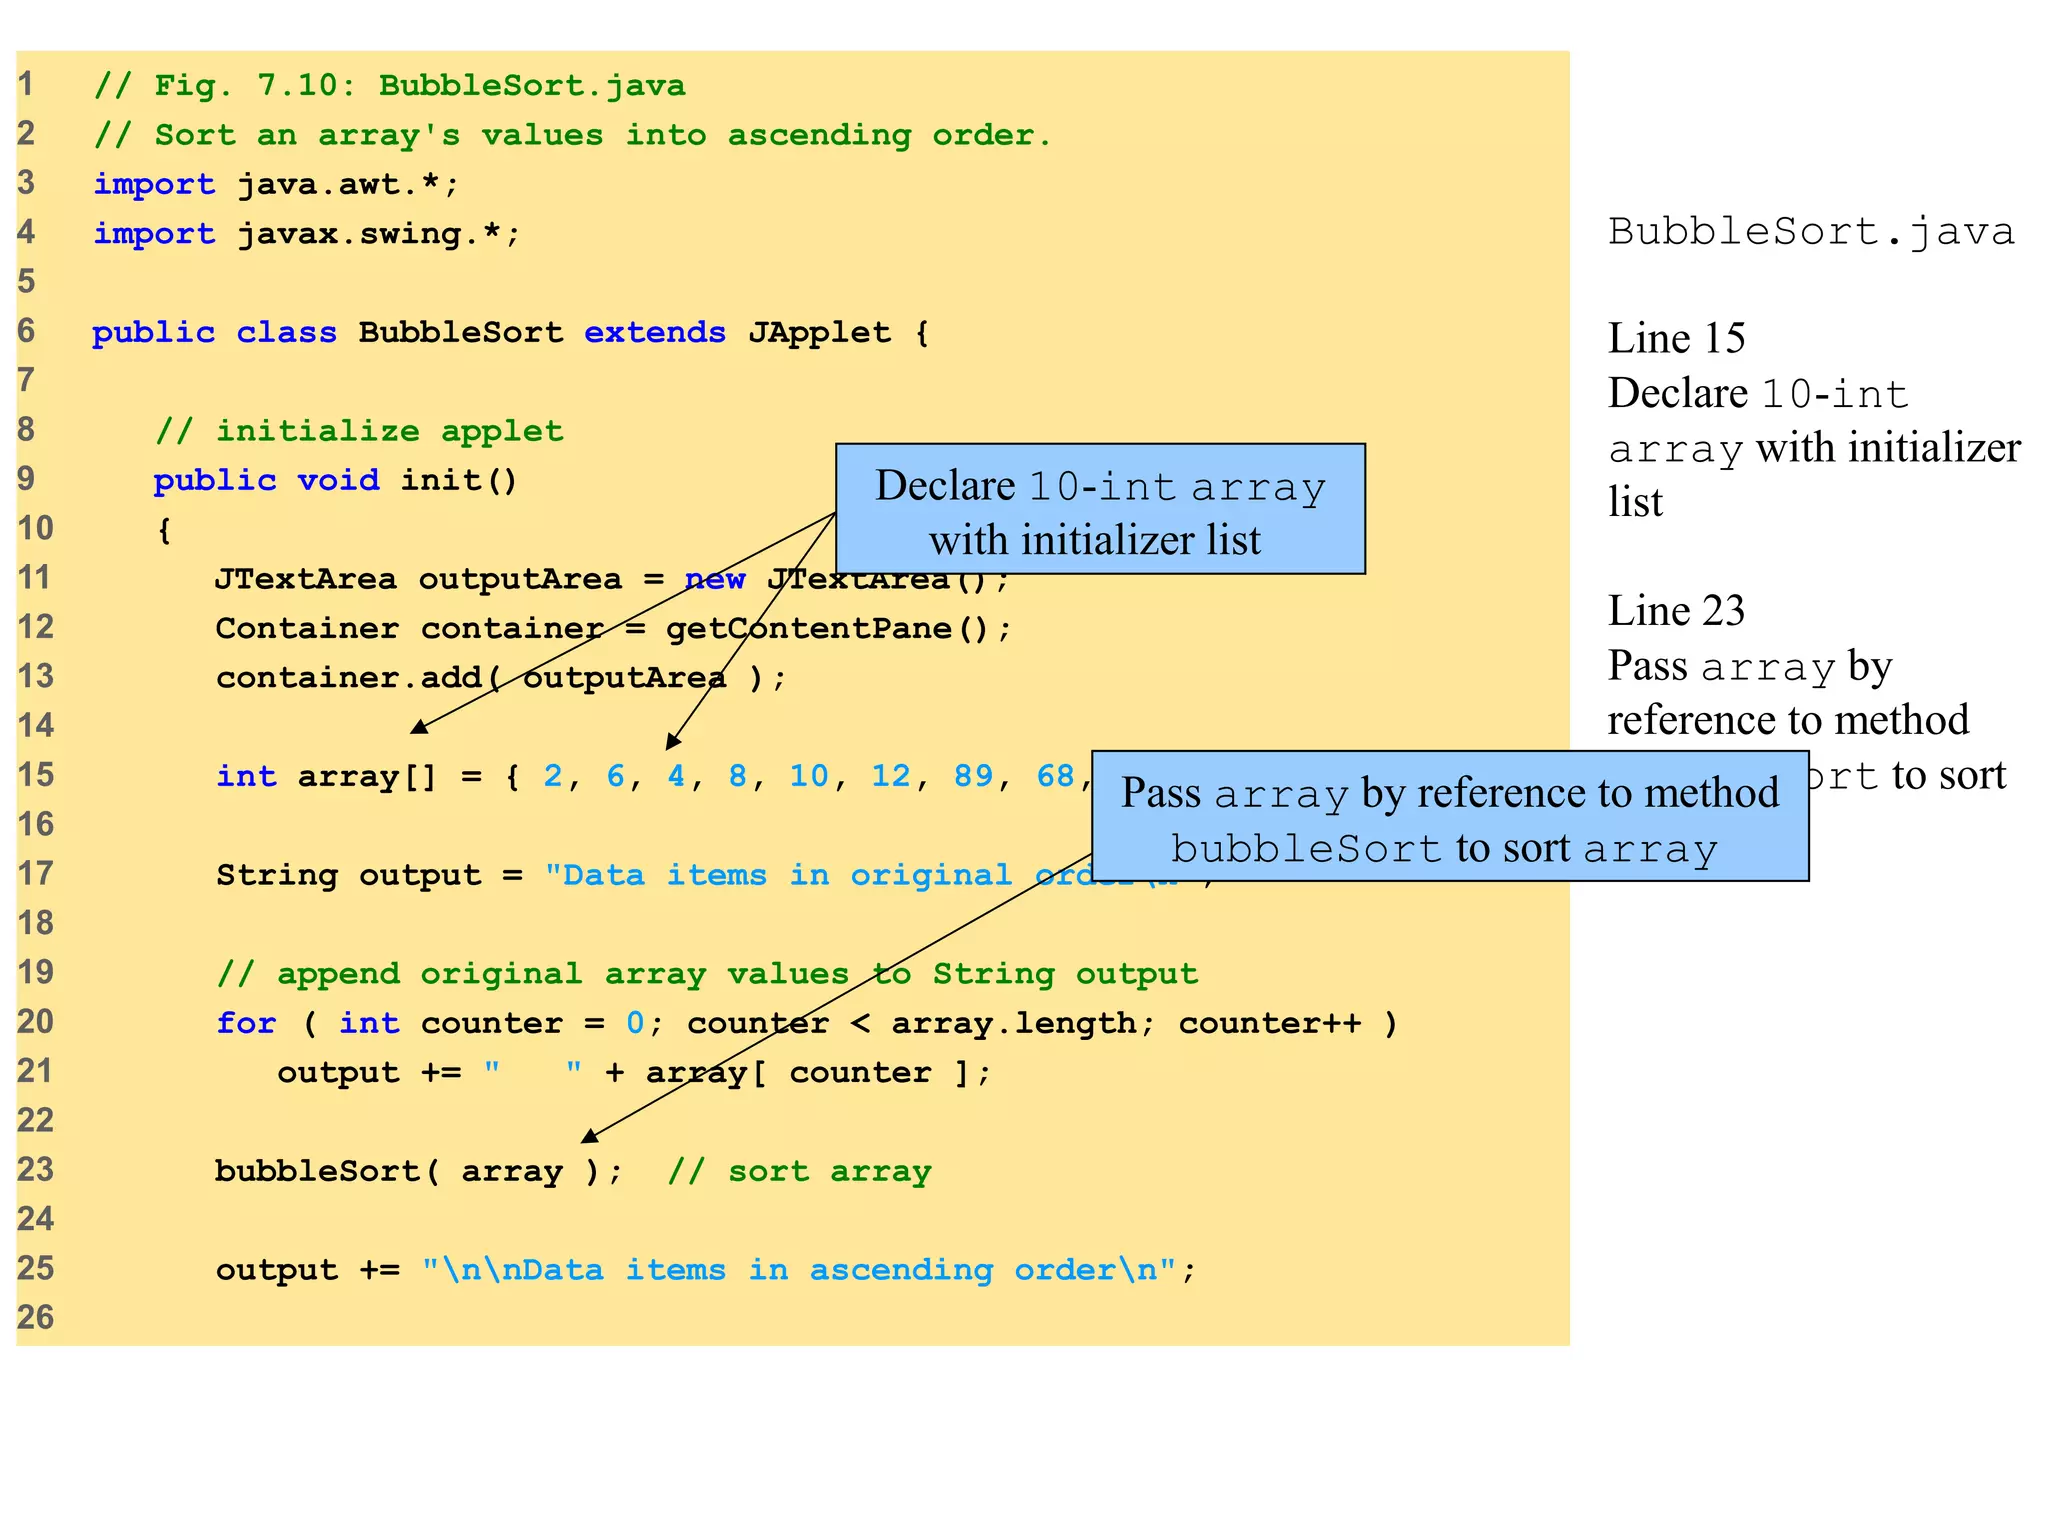Image resolution: width=2048 pixels, height=1536 pixels.
Task: Click line number 18
Action: [35, 922]
